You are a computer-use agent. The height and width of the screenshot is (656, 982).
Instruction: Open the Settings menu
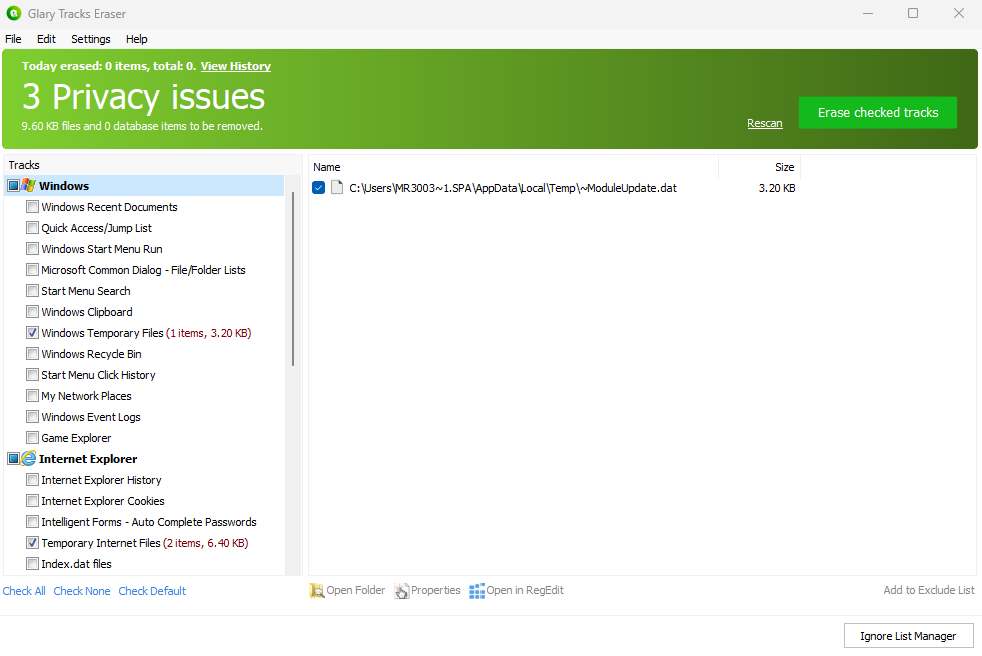click(x=90, y=39)
